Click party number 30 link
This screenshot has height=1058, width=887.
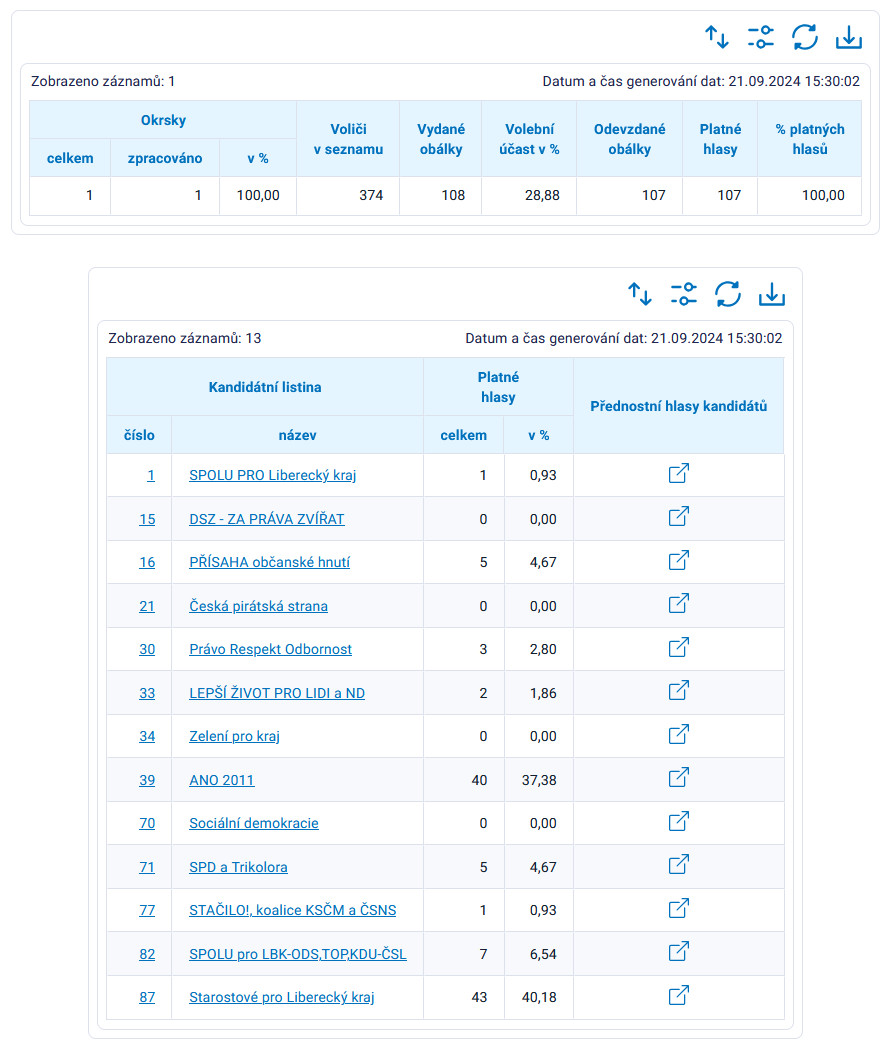coord(147,649)
